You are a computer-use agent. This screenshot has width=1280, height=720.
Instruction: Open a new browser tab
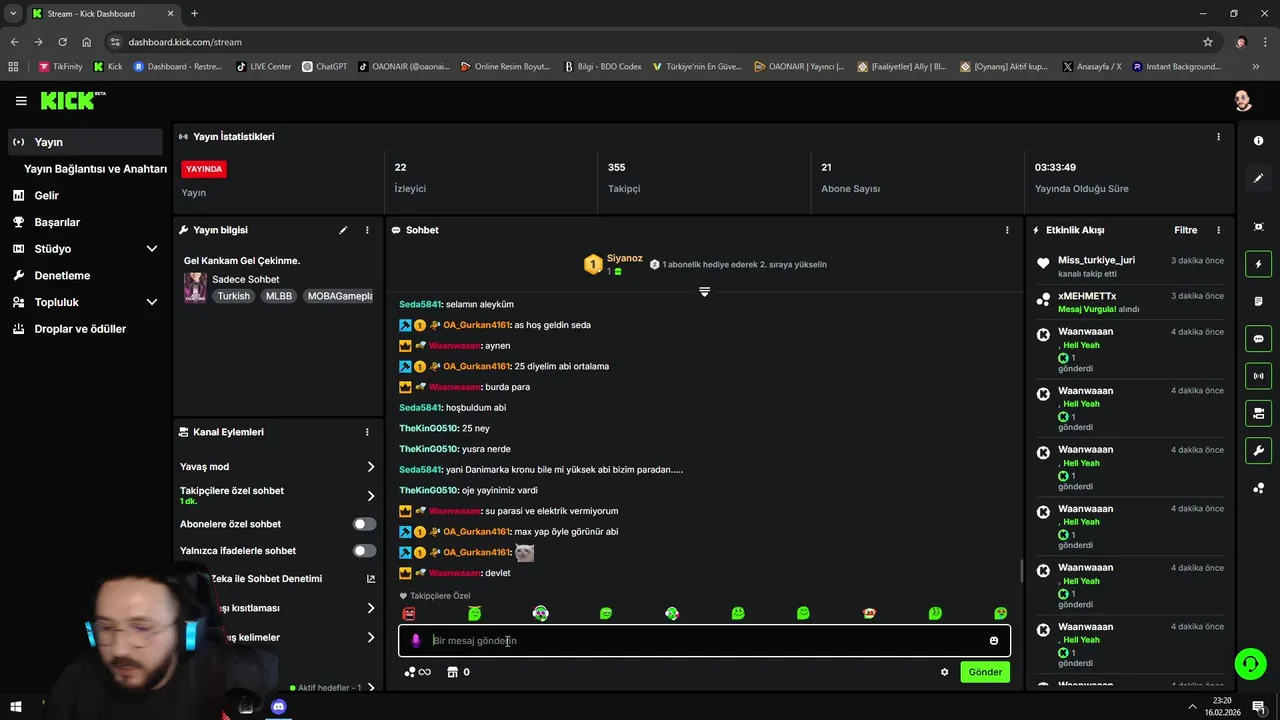click(x=194, y=13)
